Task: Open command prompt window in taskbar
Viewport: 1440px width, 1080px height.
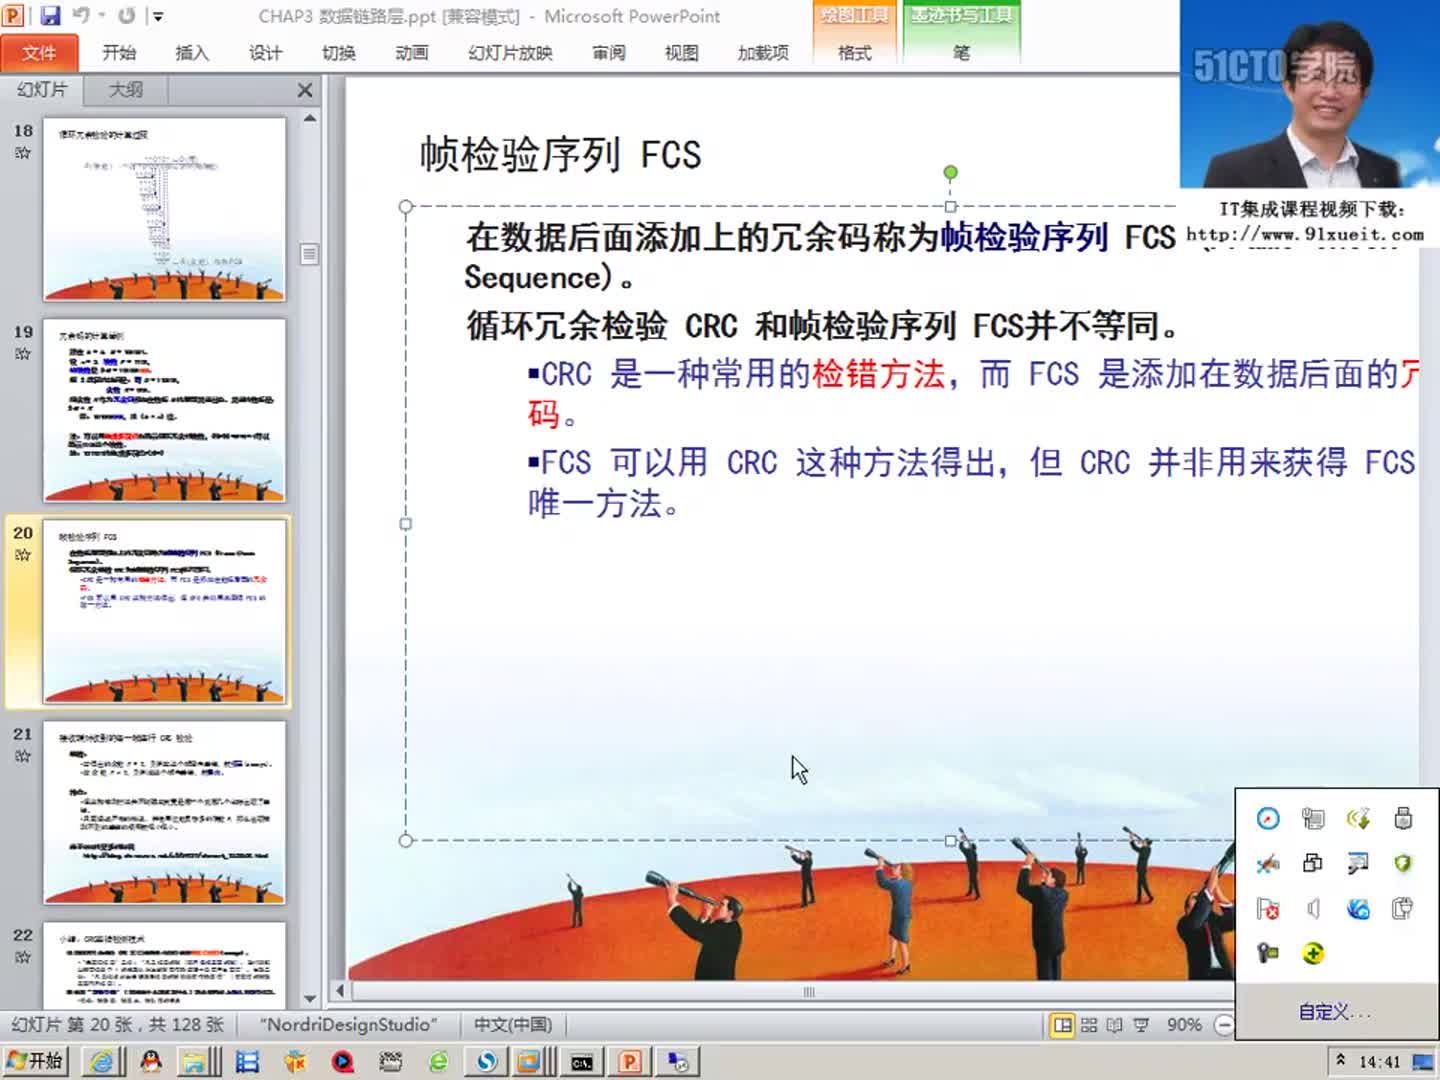Action: tap(582, 1061)
